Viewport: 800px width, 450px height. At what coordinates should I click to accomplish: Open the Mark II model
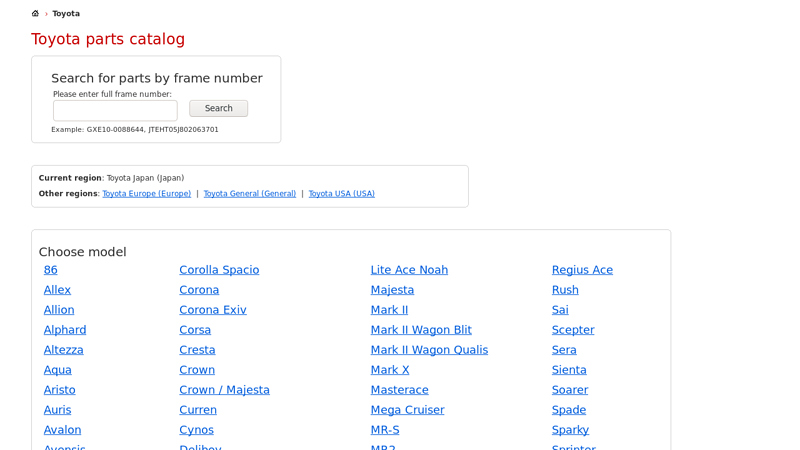389,310
